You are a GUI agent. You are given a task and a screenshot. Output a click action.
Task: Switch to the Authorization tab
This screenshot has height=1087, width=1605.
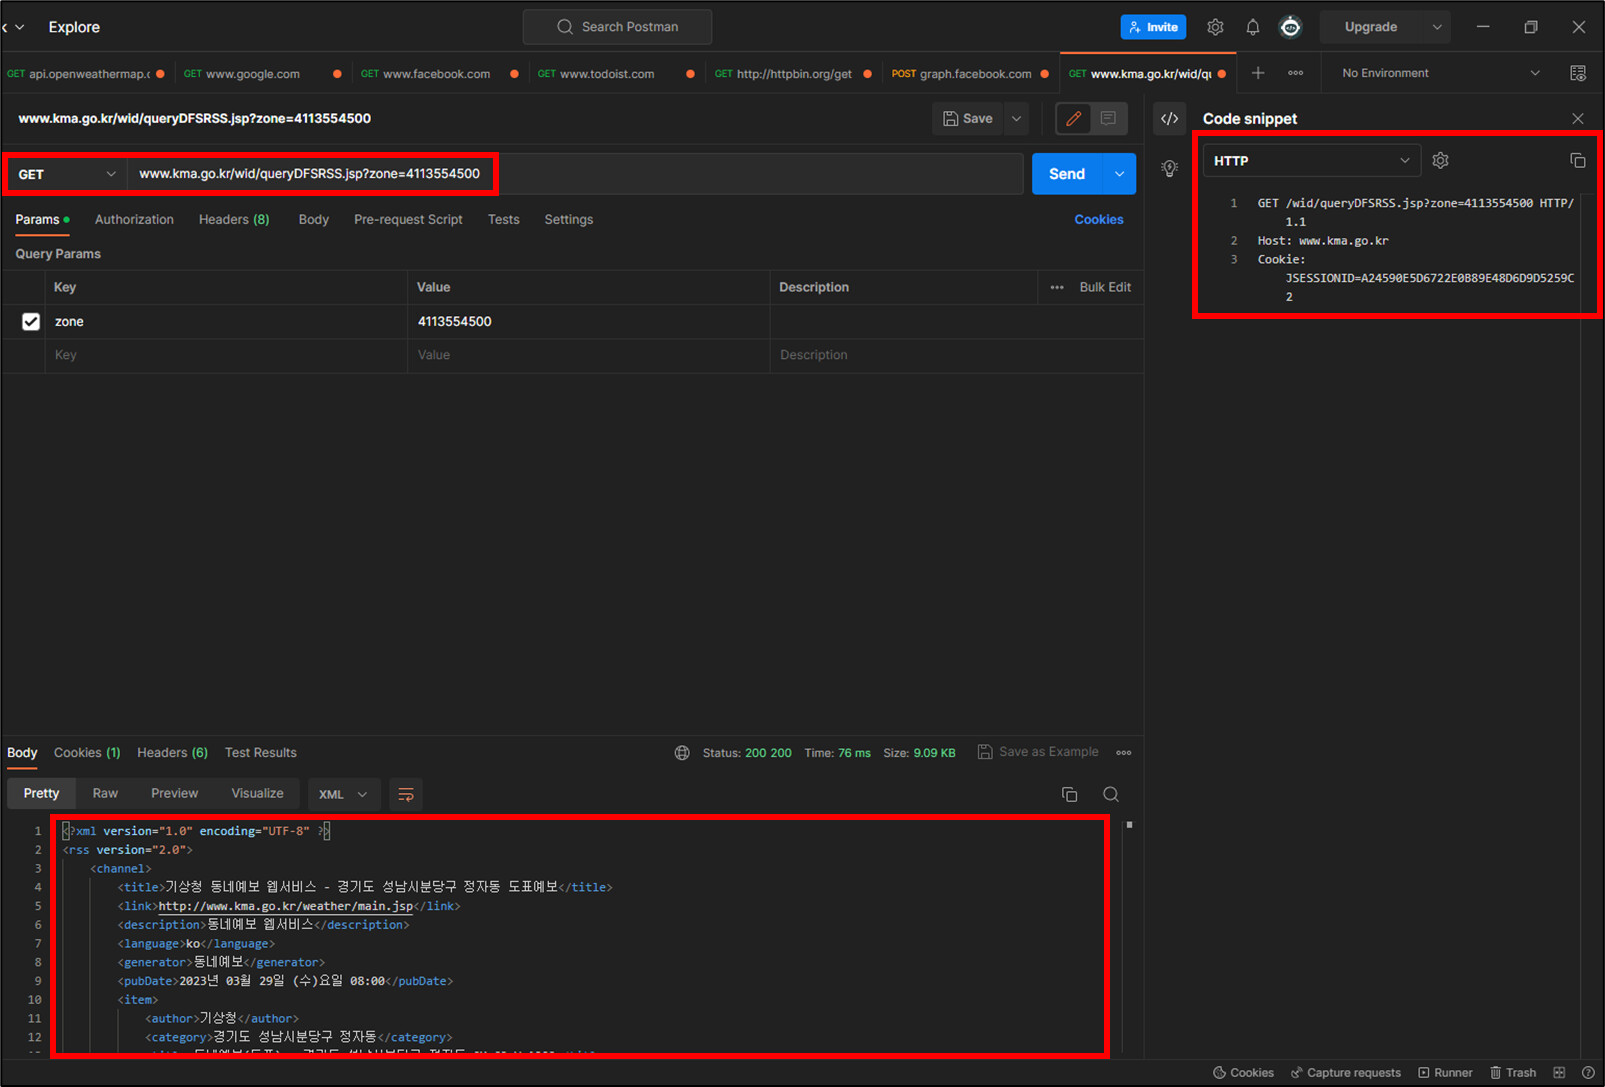pyautogui.click(x=134, y=219)
